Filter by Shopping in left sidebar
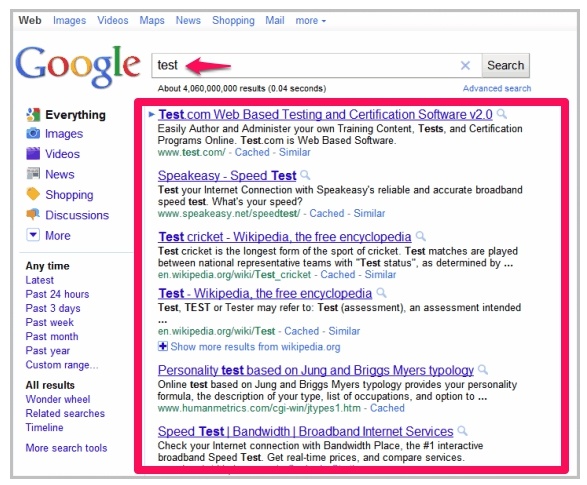The height and width of the screenshot is (485, 587). [x=69, y=195]
